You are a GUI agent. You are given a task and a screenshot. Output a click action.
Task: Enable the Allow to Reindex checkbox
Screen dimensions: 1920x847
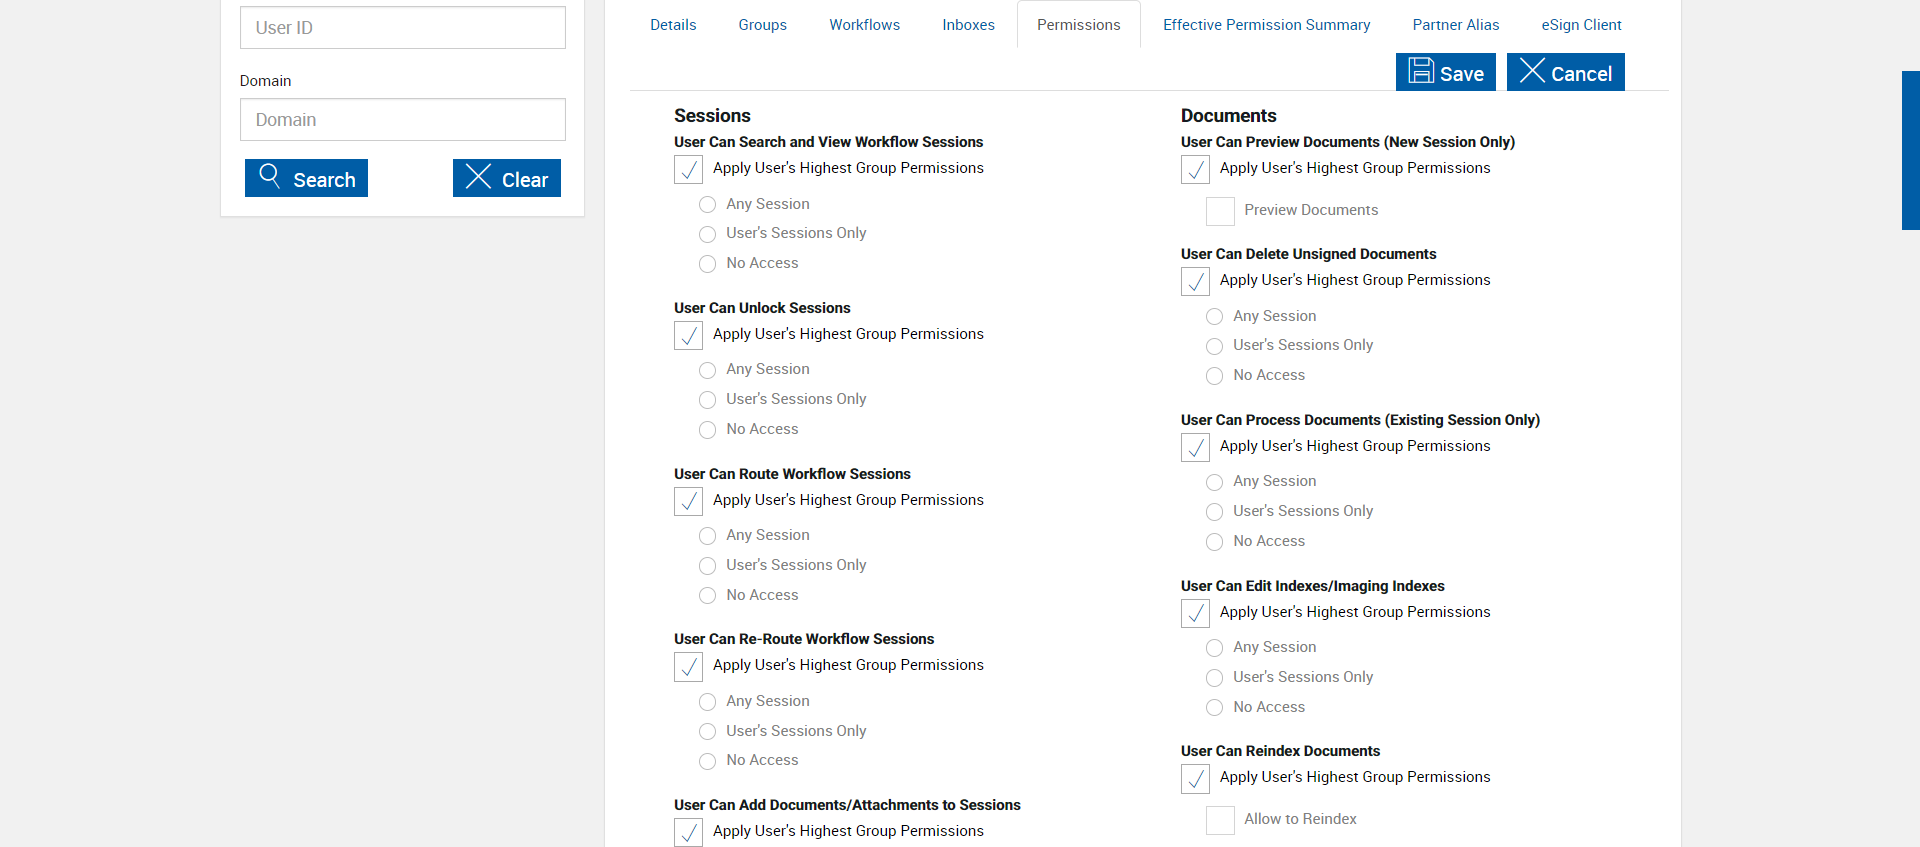(1220, 820)
